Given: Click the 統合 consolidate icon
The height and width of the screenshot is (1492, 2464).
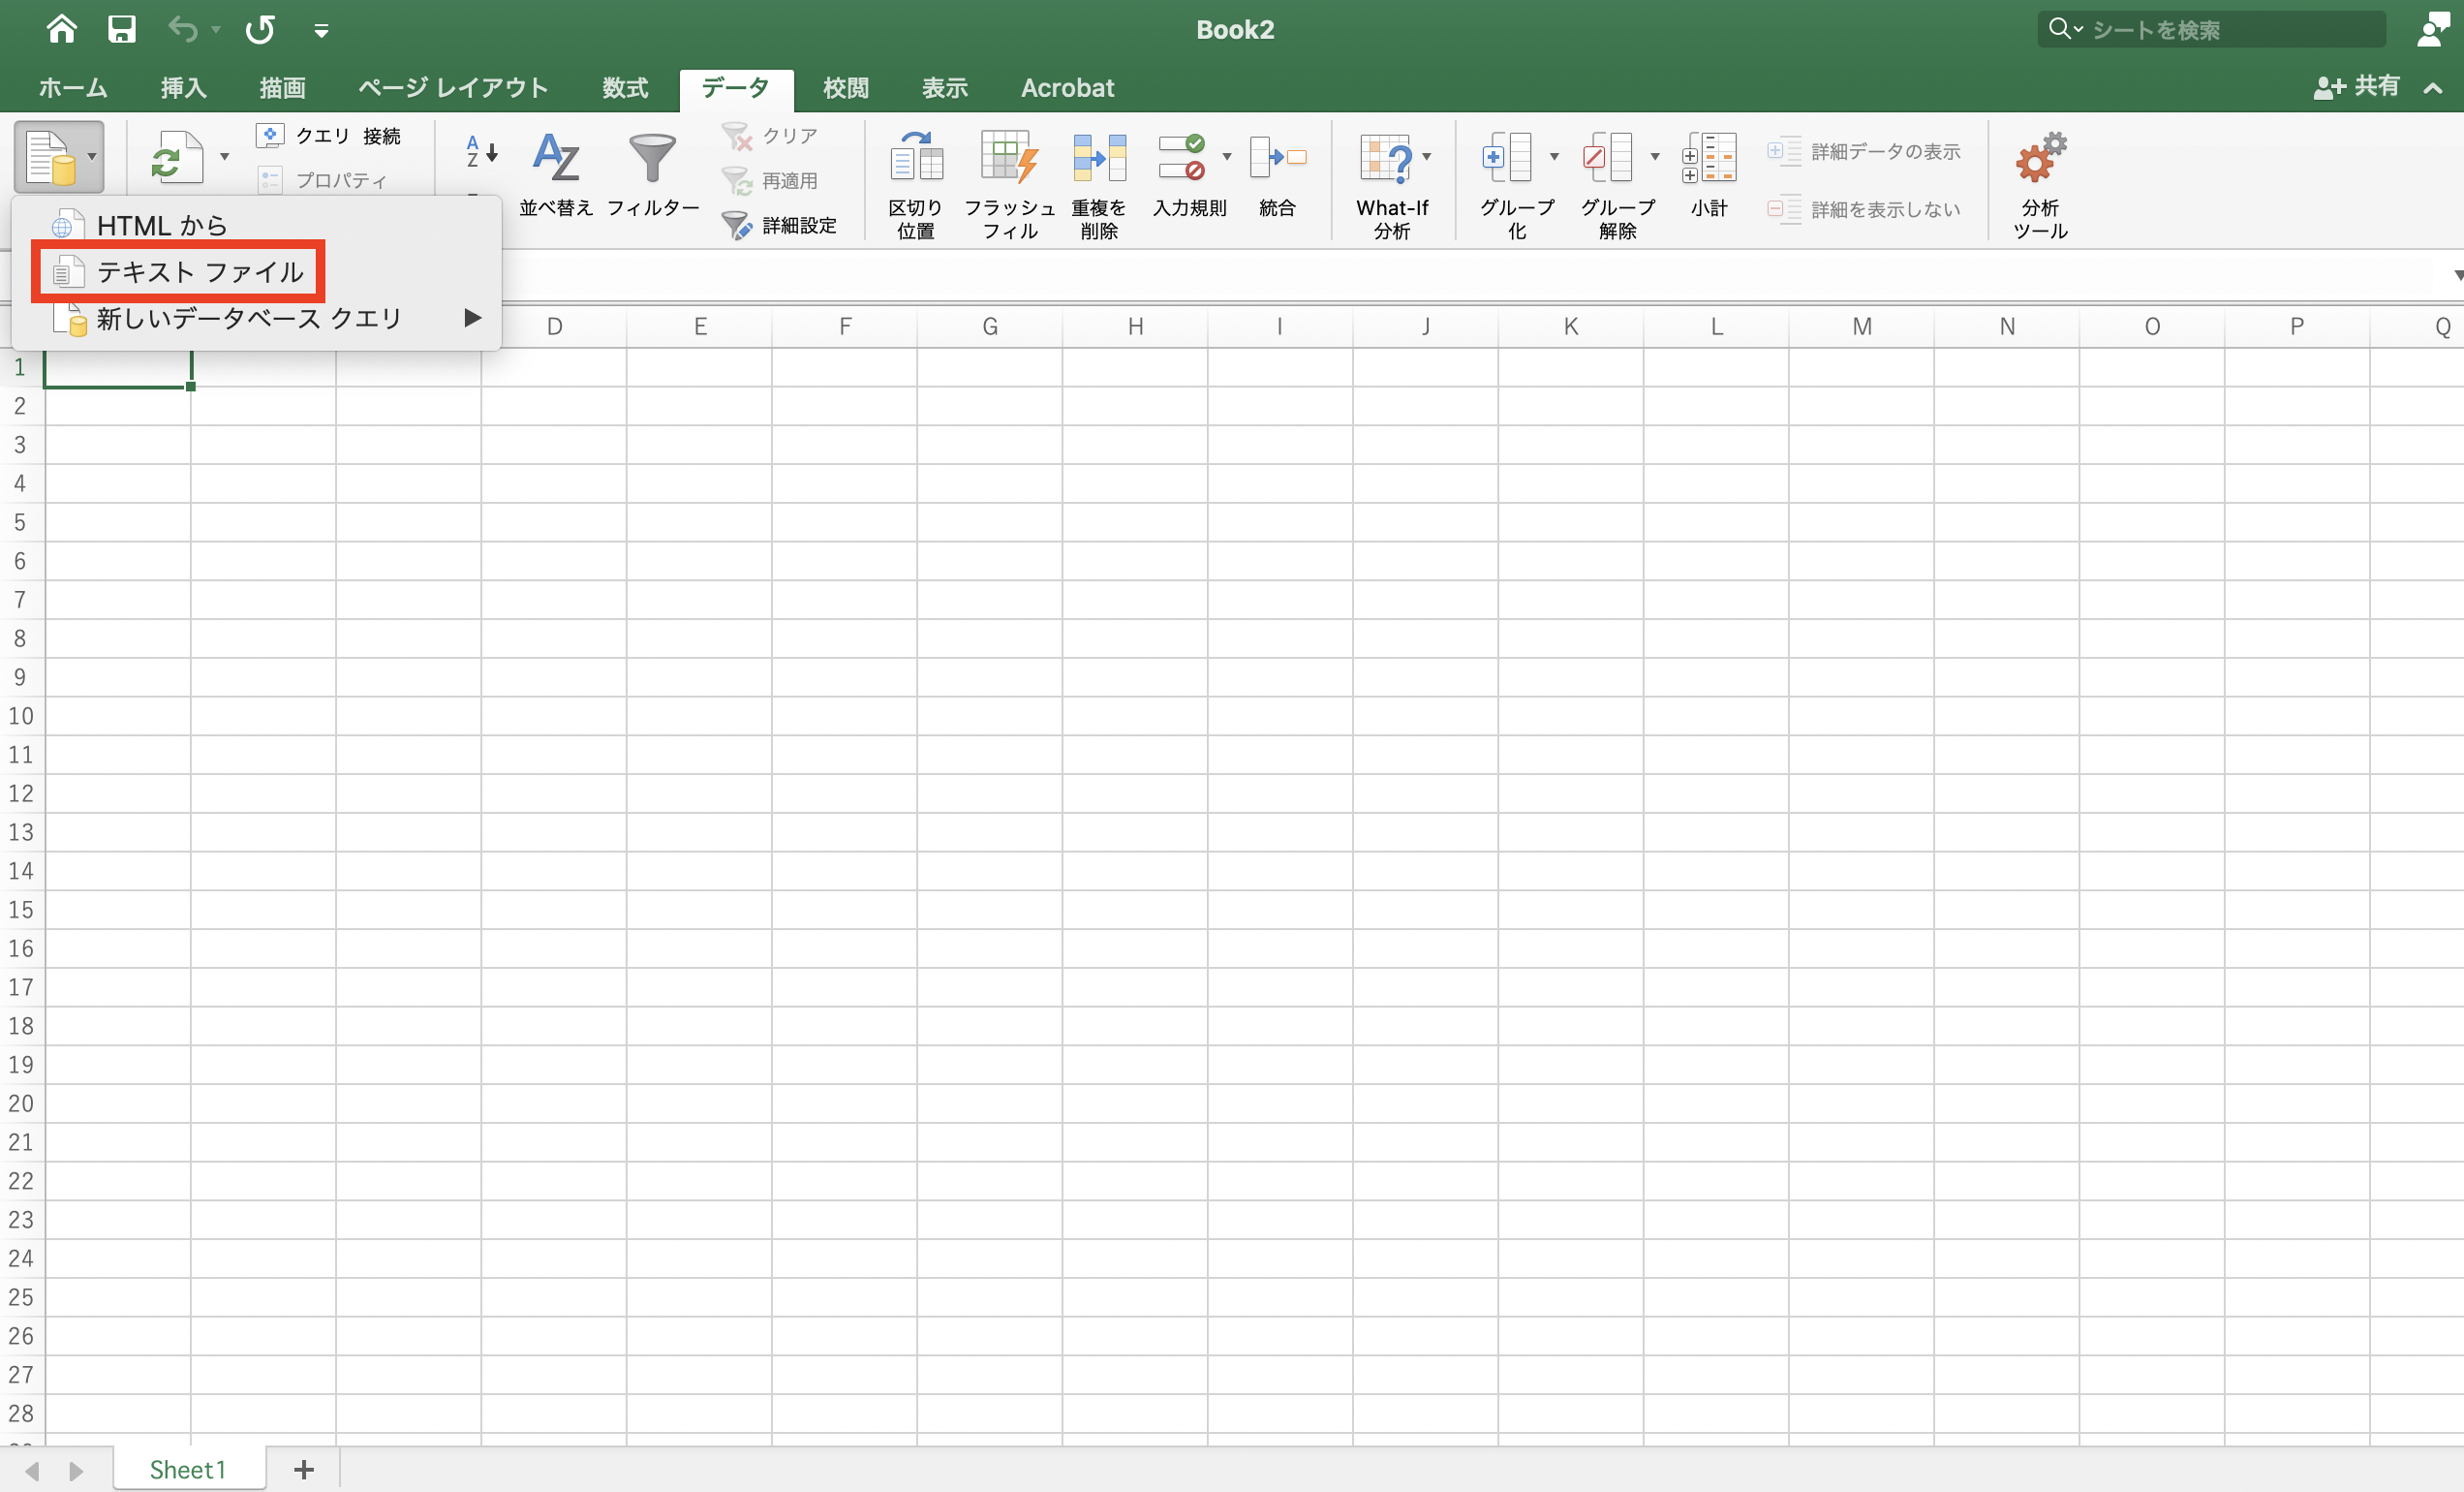Looking at the screenshot, I should (x=1277, y=174).
